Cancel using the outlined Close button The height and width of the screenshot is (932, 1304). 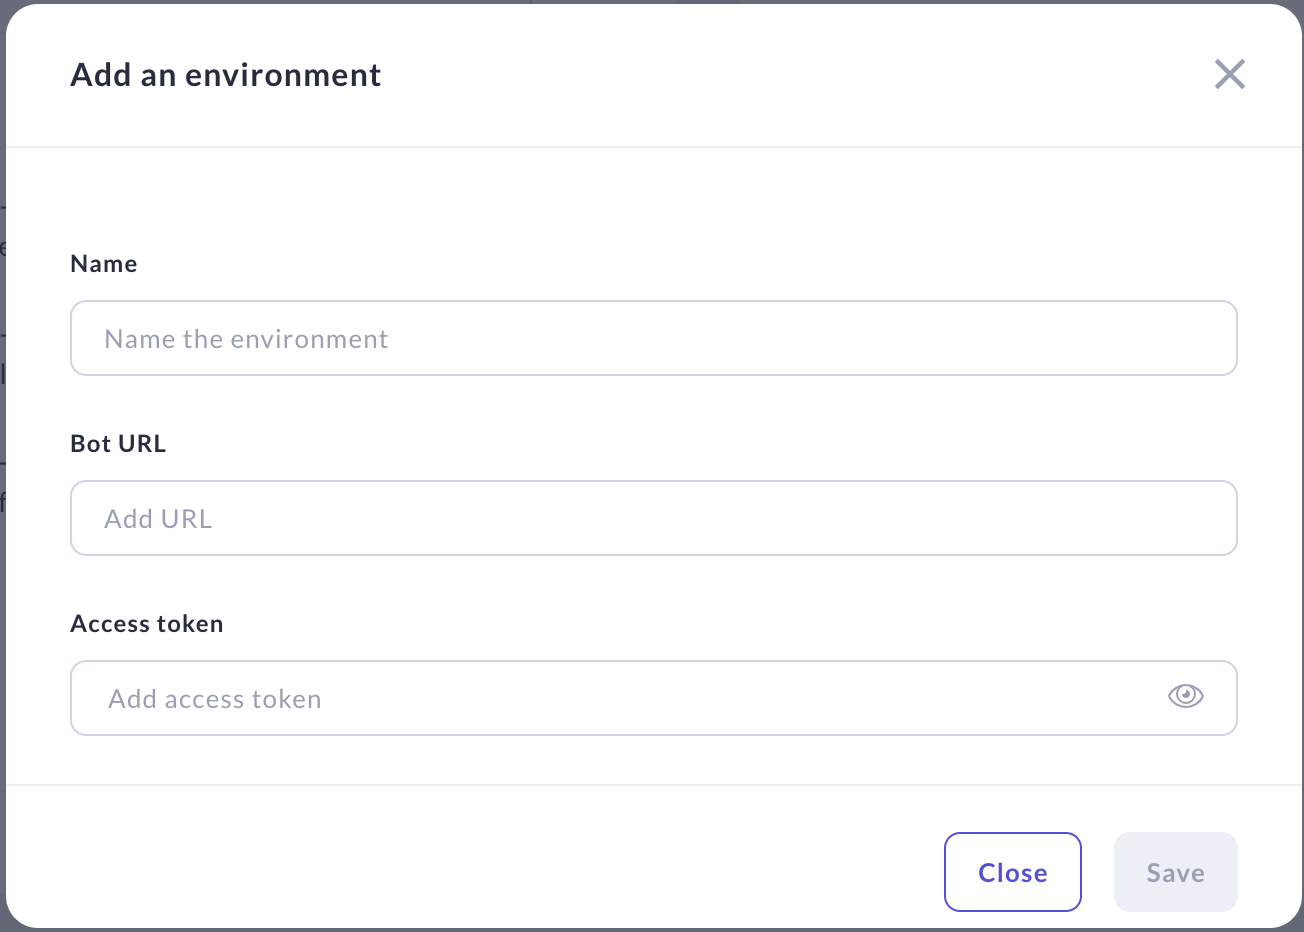1012,872
